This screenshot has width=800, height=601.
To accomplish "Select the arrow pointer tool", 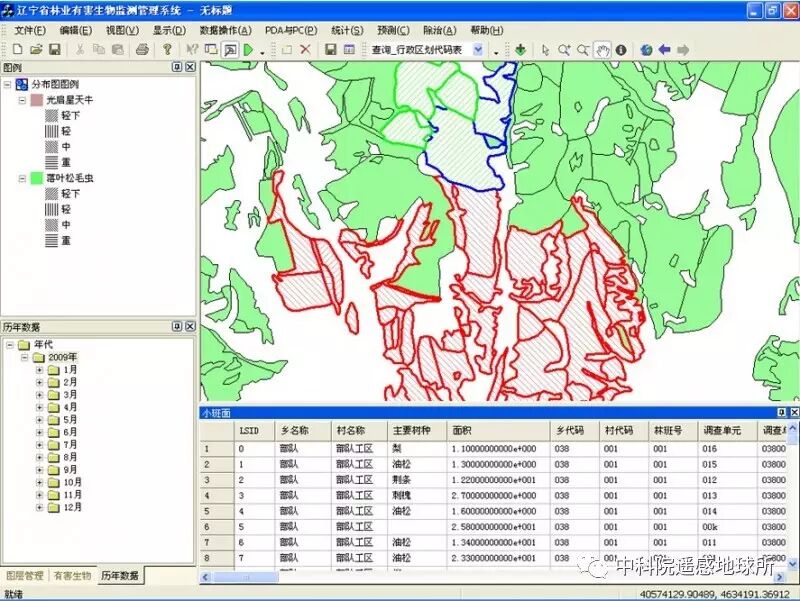I will click(545, 49).
